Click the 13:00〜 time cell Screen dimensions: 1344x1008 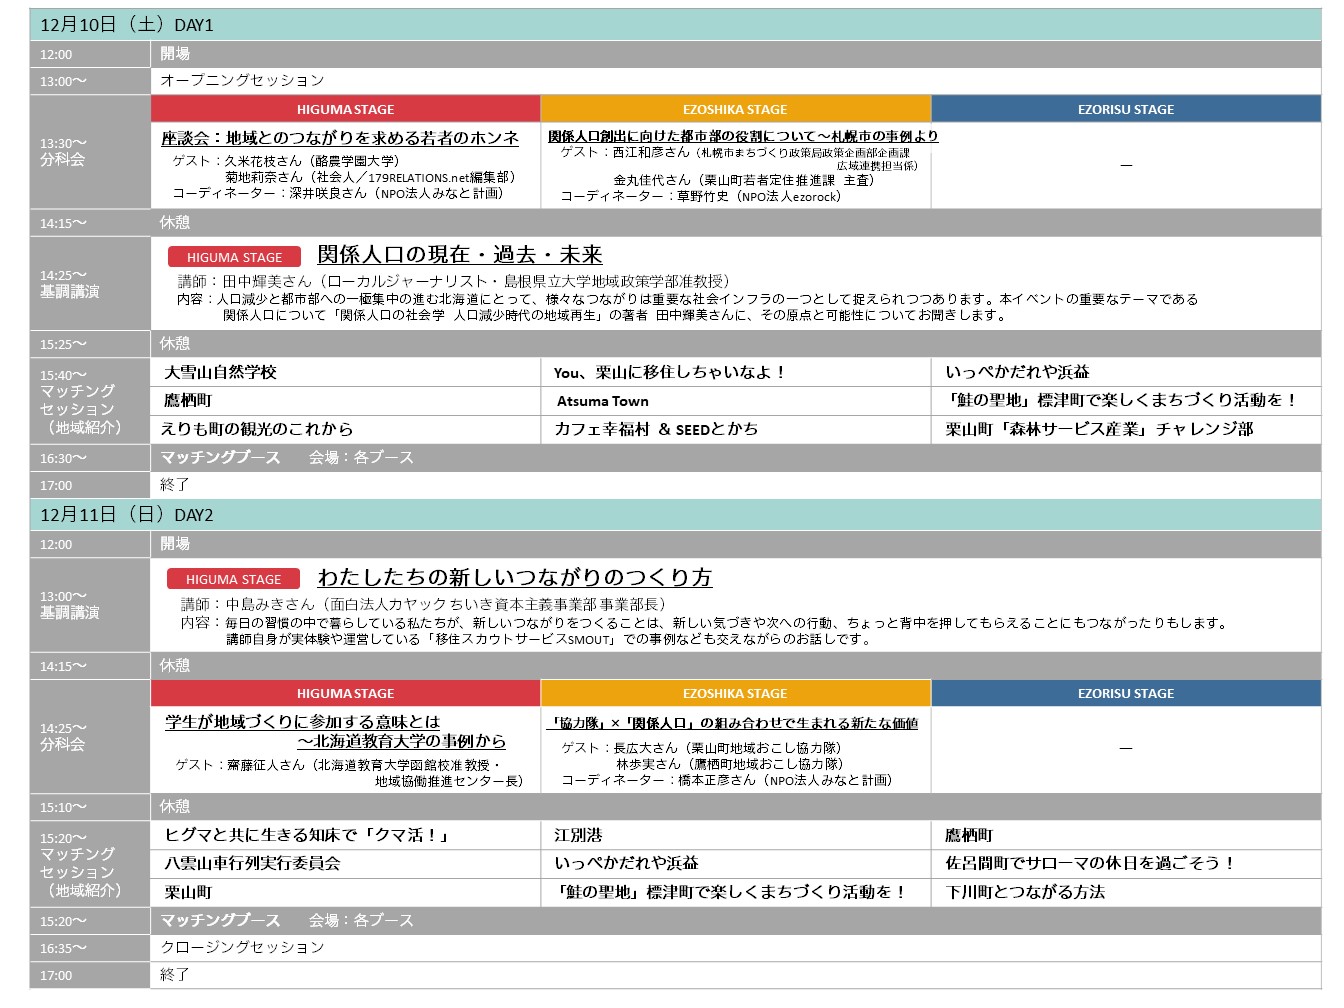(x=90, y=81)
